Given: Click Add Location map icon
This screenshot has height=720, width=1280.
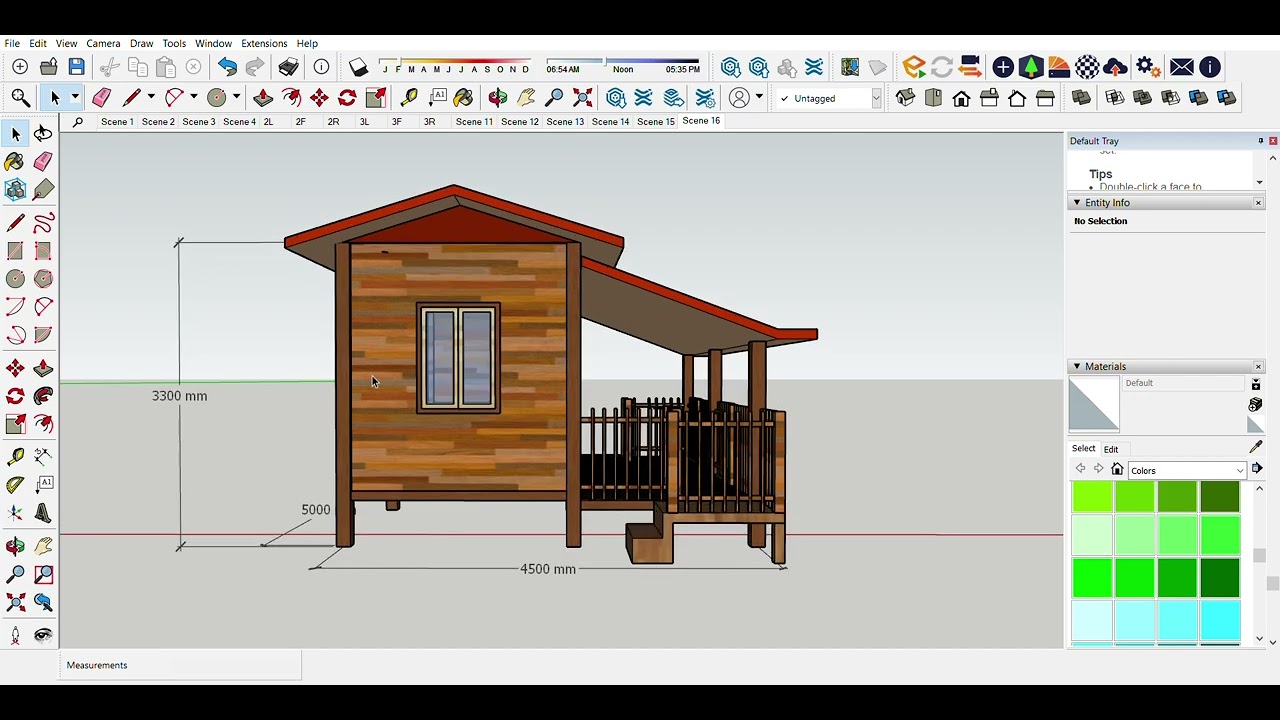Looking at the screenshot, I should (x=849, y=67).
